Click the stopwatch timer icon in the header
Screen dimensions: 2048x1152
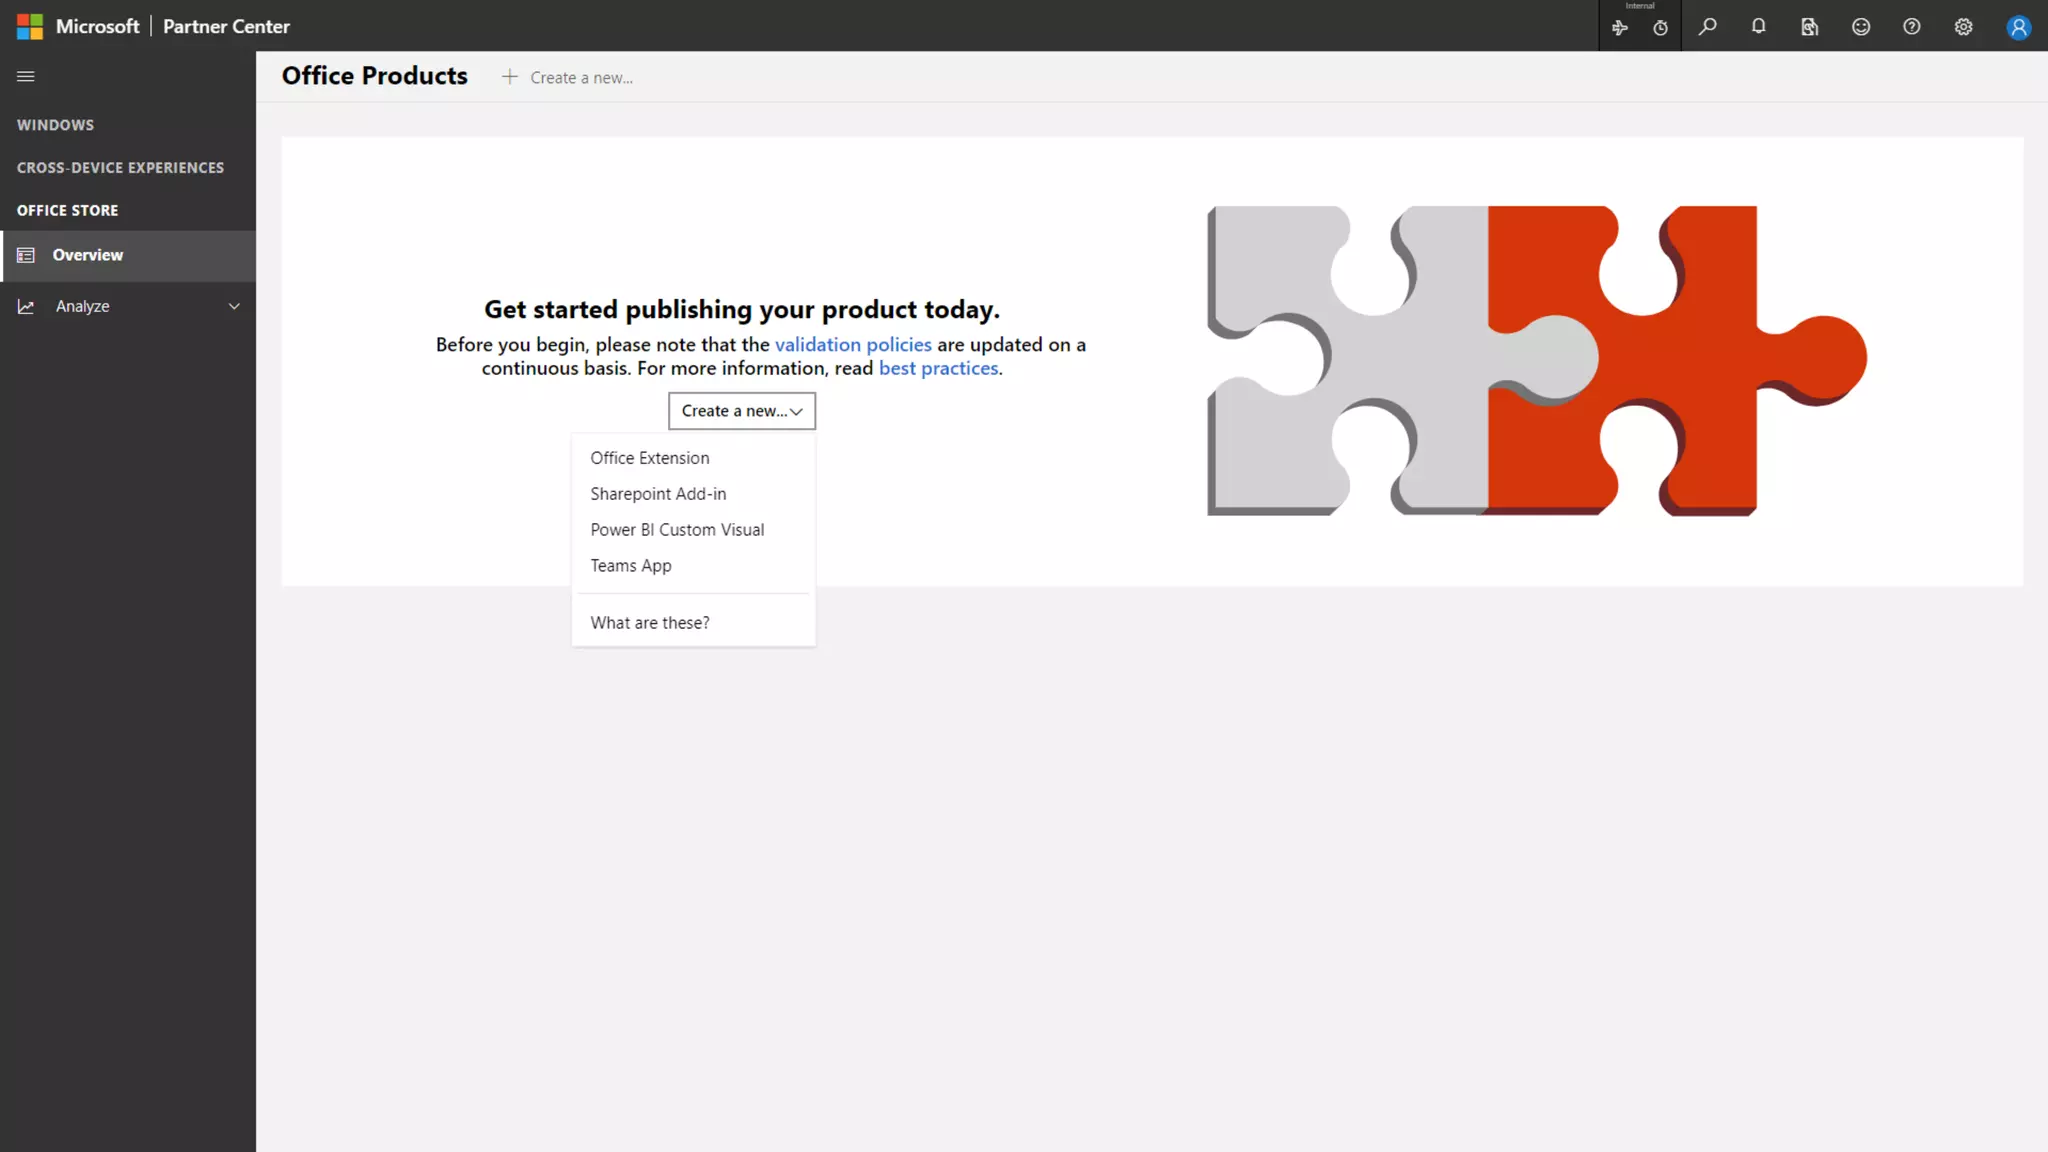tap(1660, 28)
